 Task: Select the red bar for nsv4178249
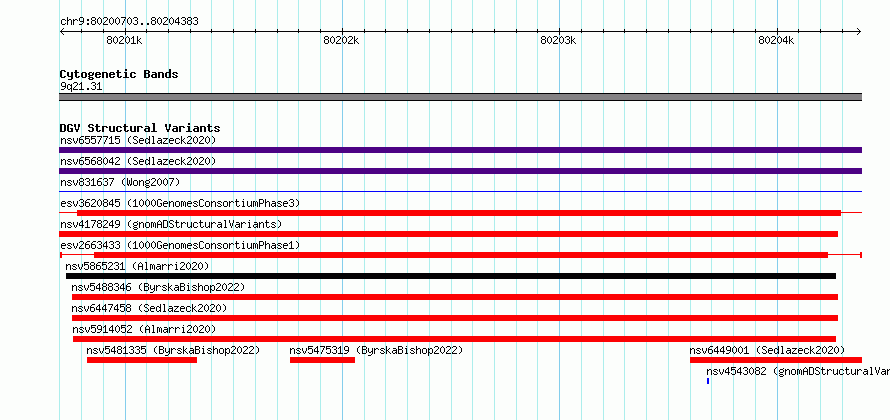(448, 234)
